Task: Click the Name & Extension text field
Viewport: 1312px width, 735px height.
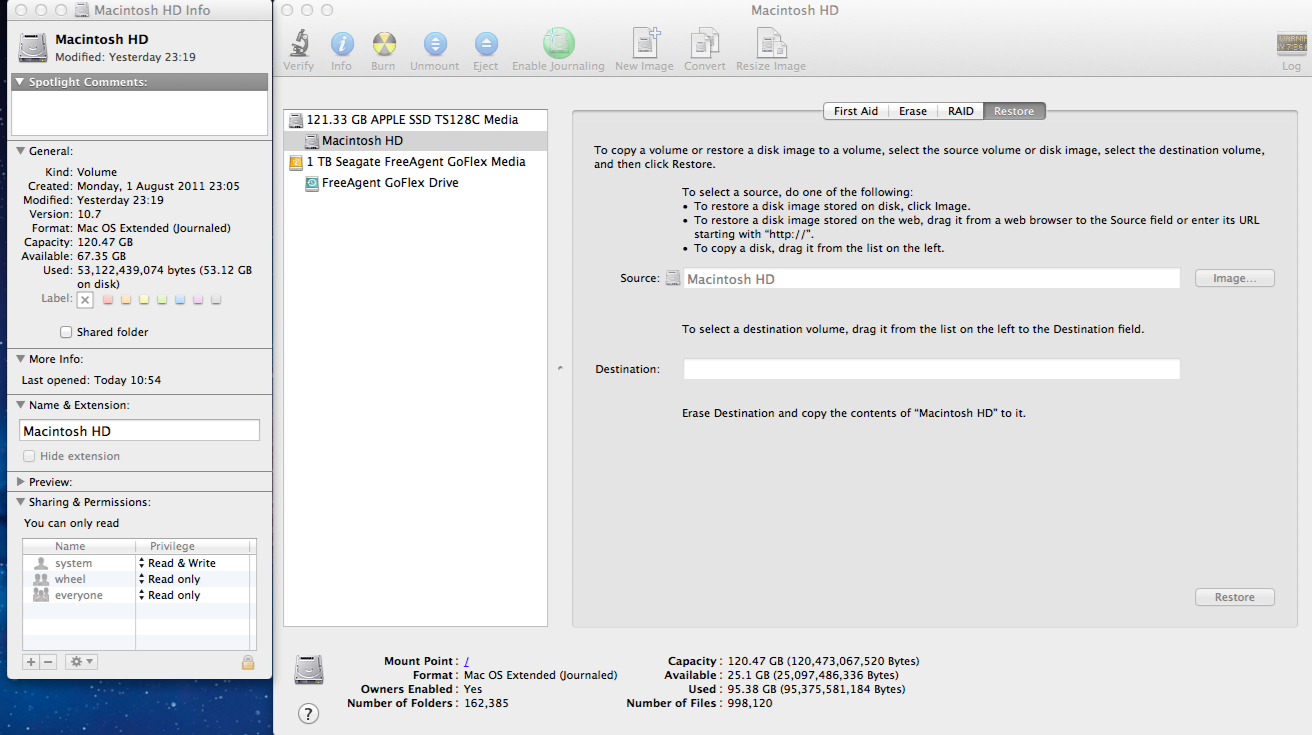Action: 140,431
